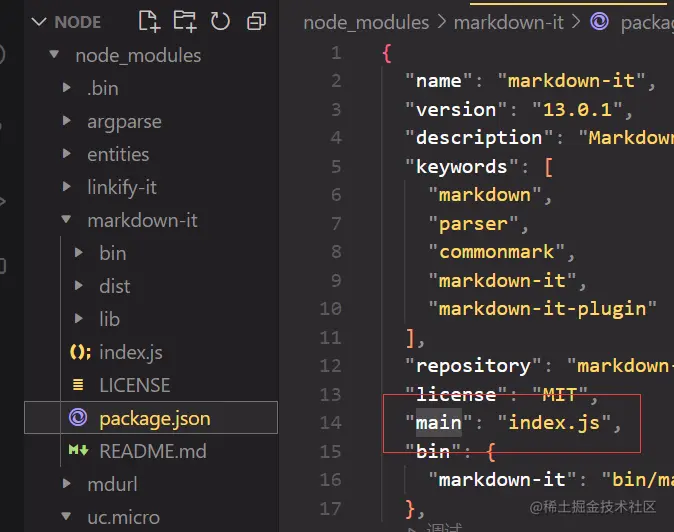The image size is (674, 532).
Task: Expand the argparse folder arrow
Action: point(67,120)
